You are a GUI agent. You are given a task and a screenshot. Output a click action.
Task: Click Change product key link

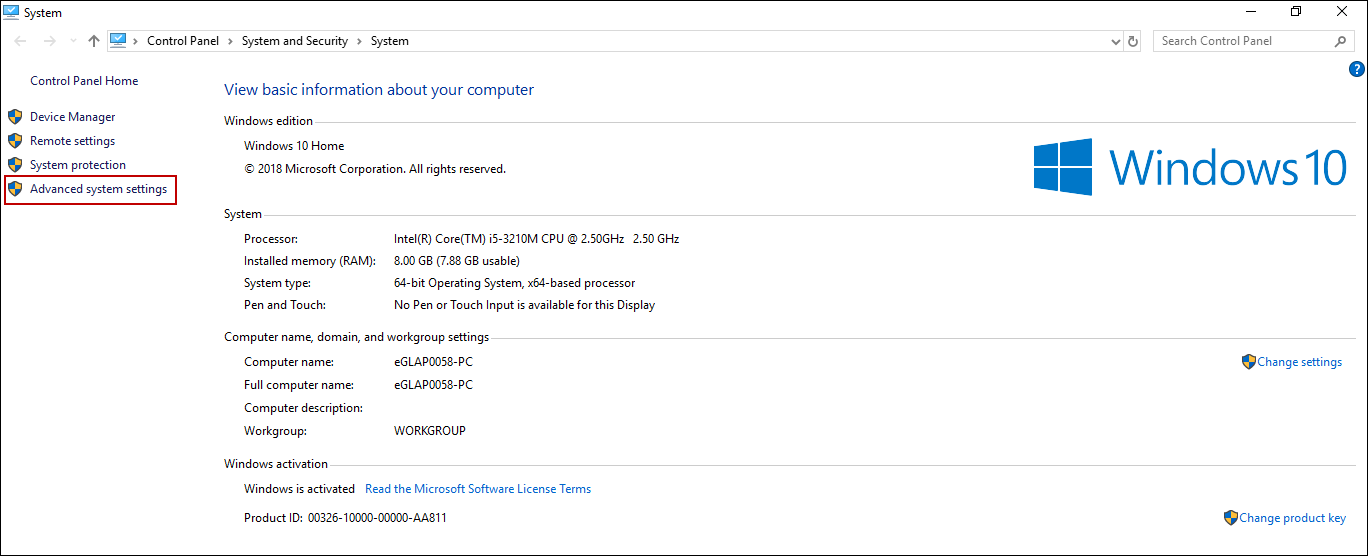tap(1292, 518)
